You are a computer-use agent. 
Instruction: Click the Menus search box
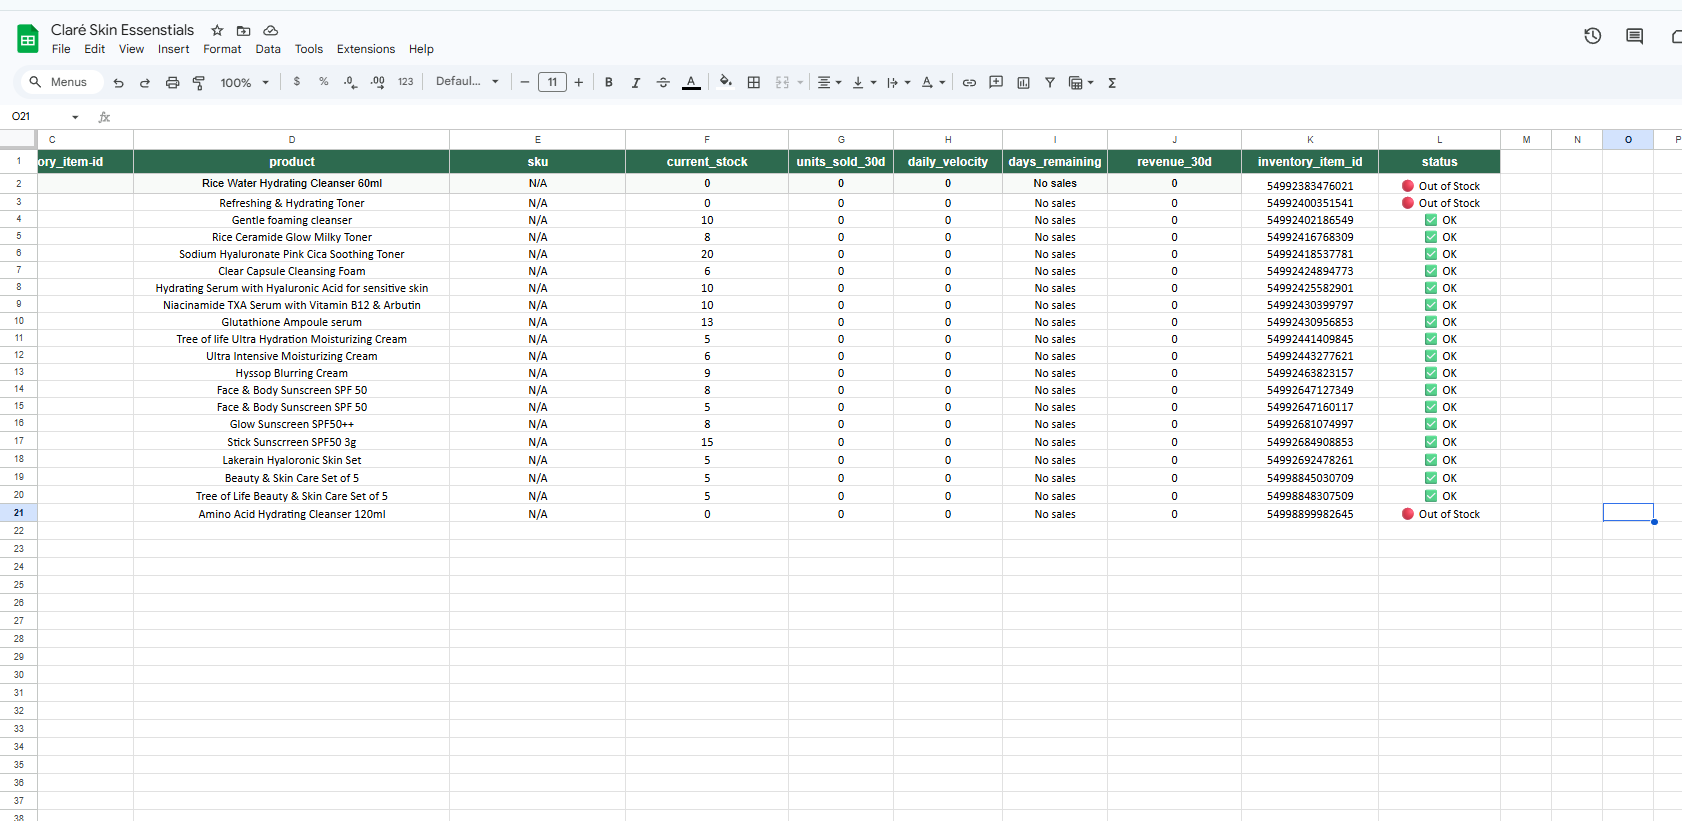click(x=61, y=82)
